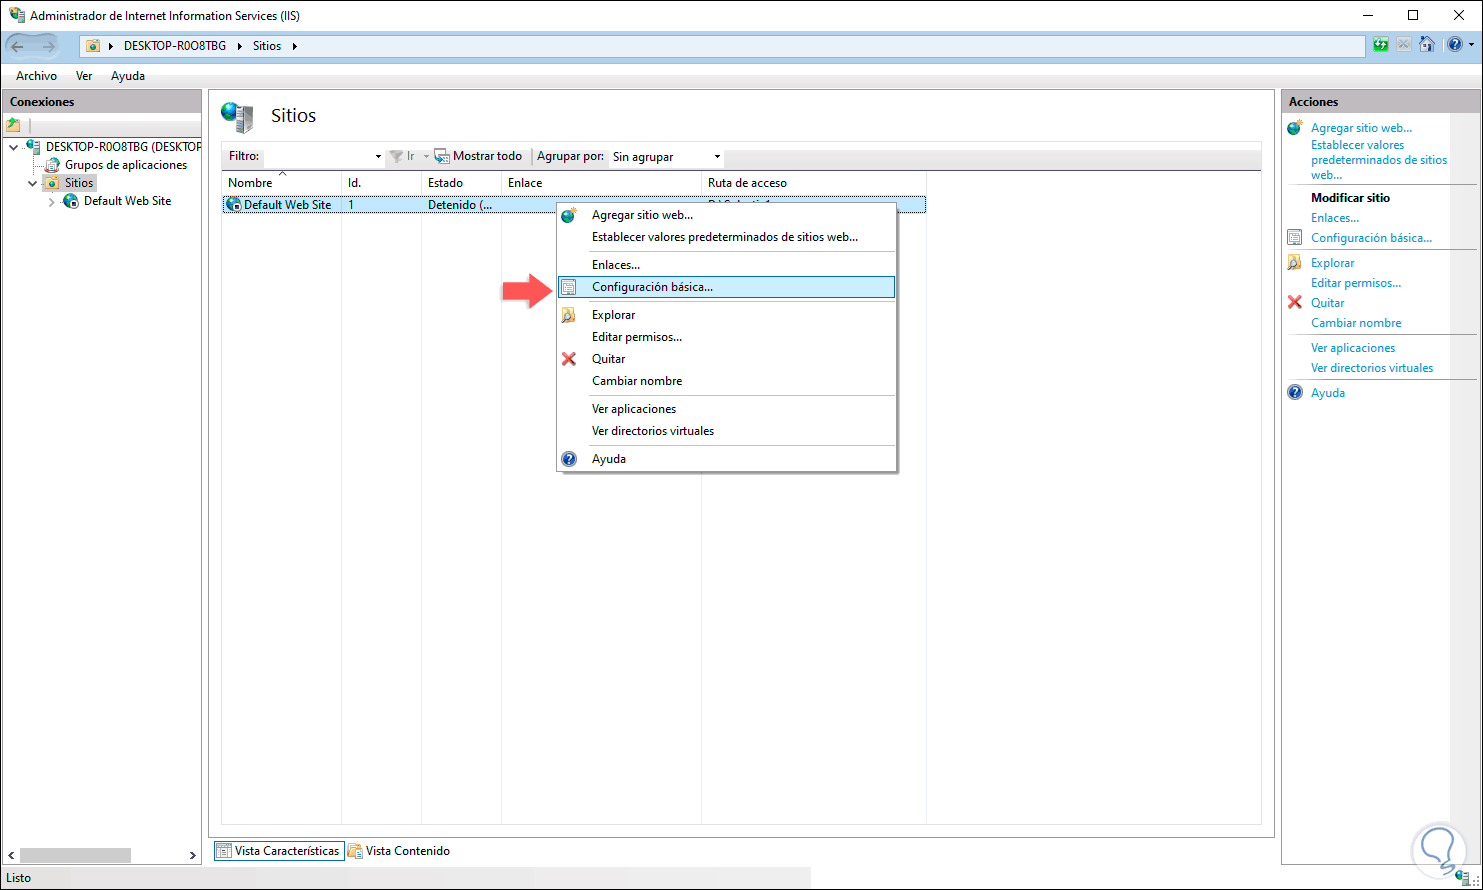Choose Enlaces... in the context menu

point(726,265)
